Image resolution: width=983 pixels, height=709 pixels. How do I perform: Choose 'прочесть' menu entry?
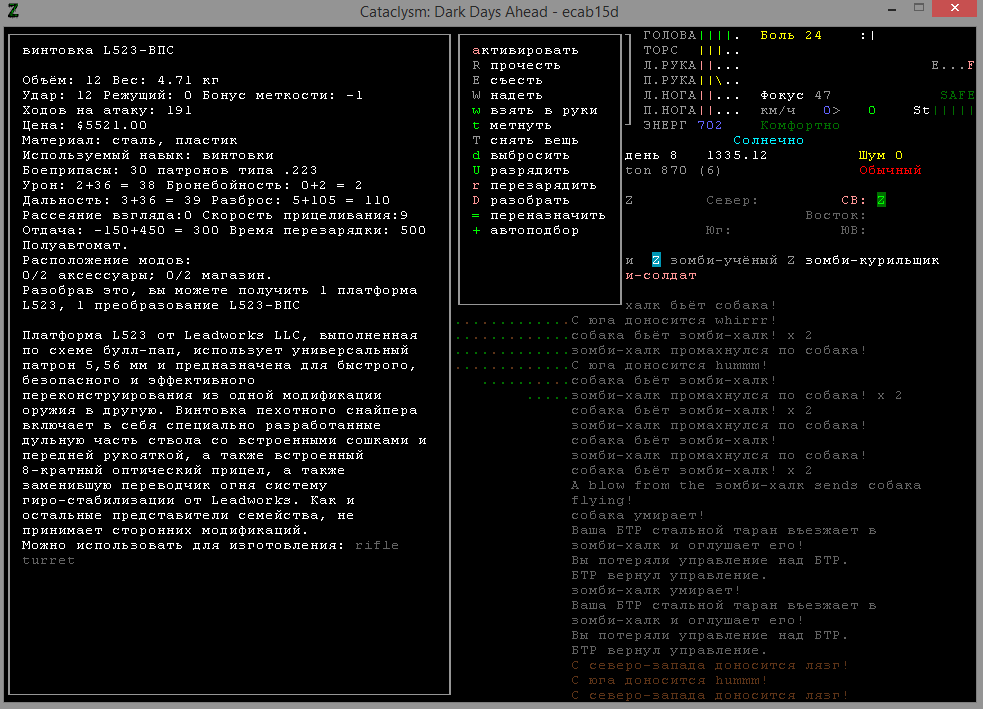point(517,65)
